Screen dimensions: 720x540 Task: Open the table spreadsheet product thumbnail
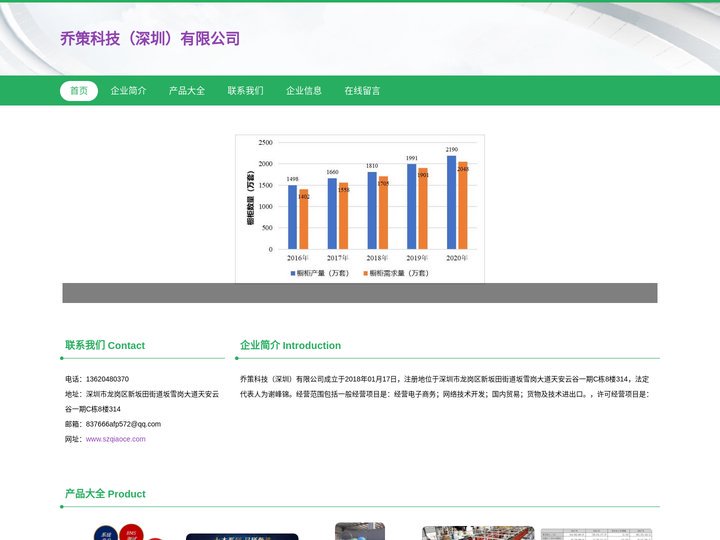click(x=596, y=534)
